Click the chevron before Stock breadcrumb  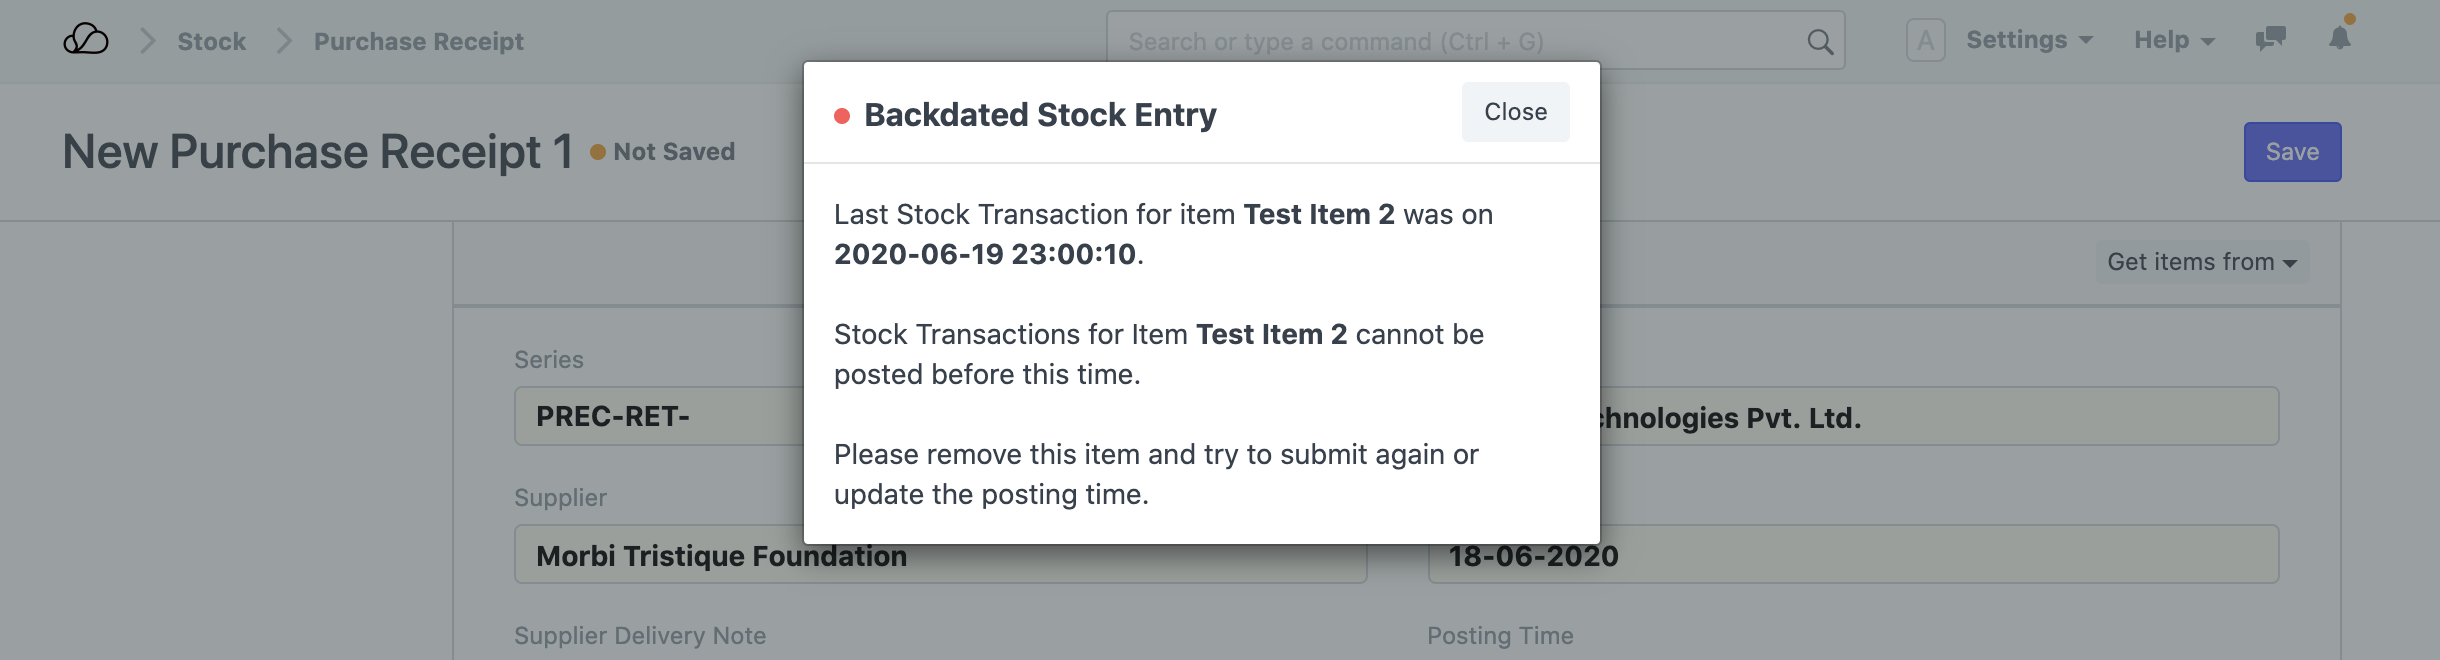point(147,41)
